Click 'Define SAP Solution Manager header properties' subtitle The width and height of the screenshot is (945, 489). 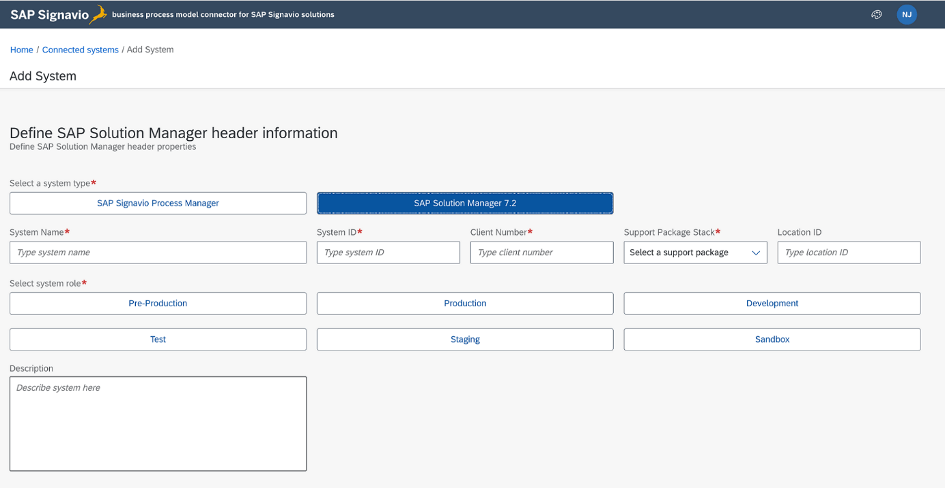(x=103, y=147)
